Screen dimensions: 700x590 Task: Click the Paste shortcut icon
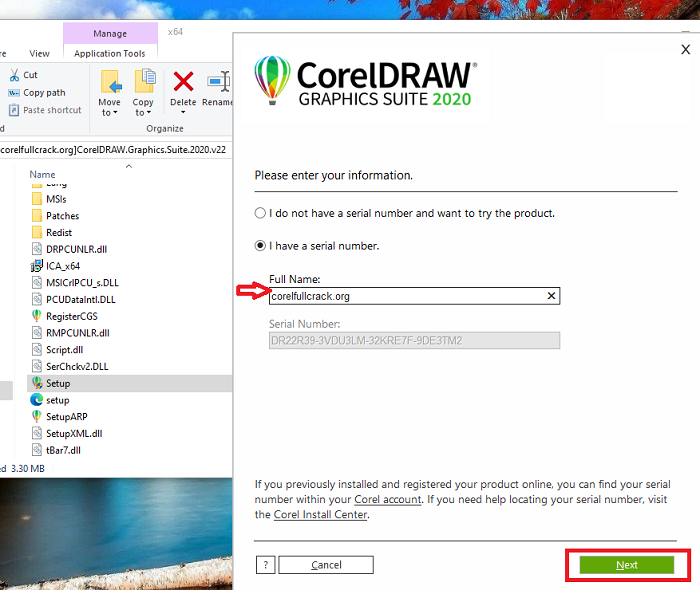point(14,110)
